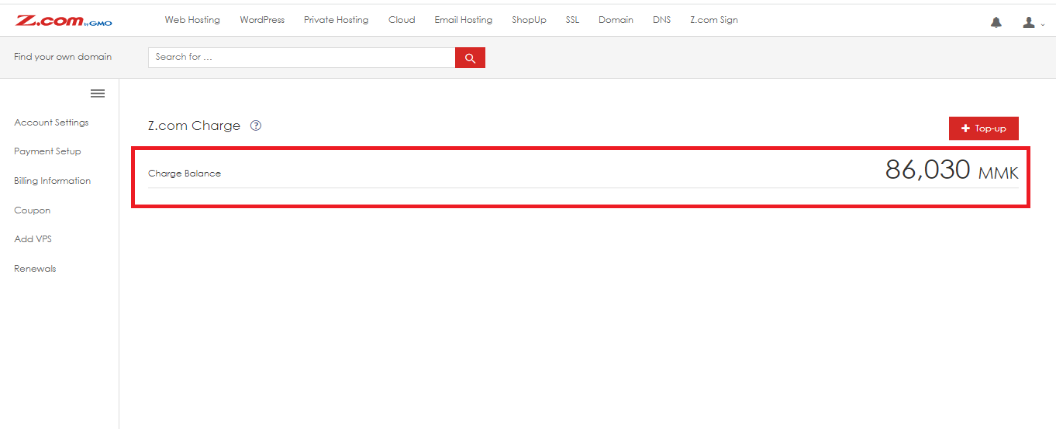
Task: Open Account Settings in sidebar
Action: click(51, 123)
